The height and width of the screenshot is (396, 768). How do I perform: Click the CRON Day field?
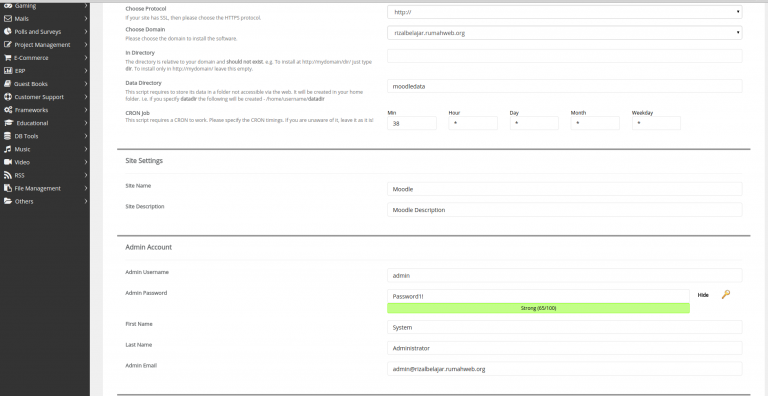pyautogui.click(x=534, y=124)
